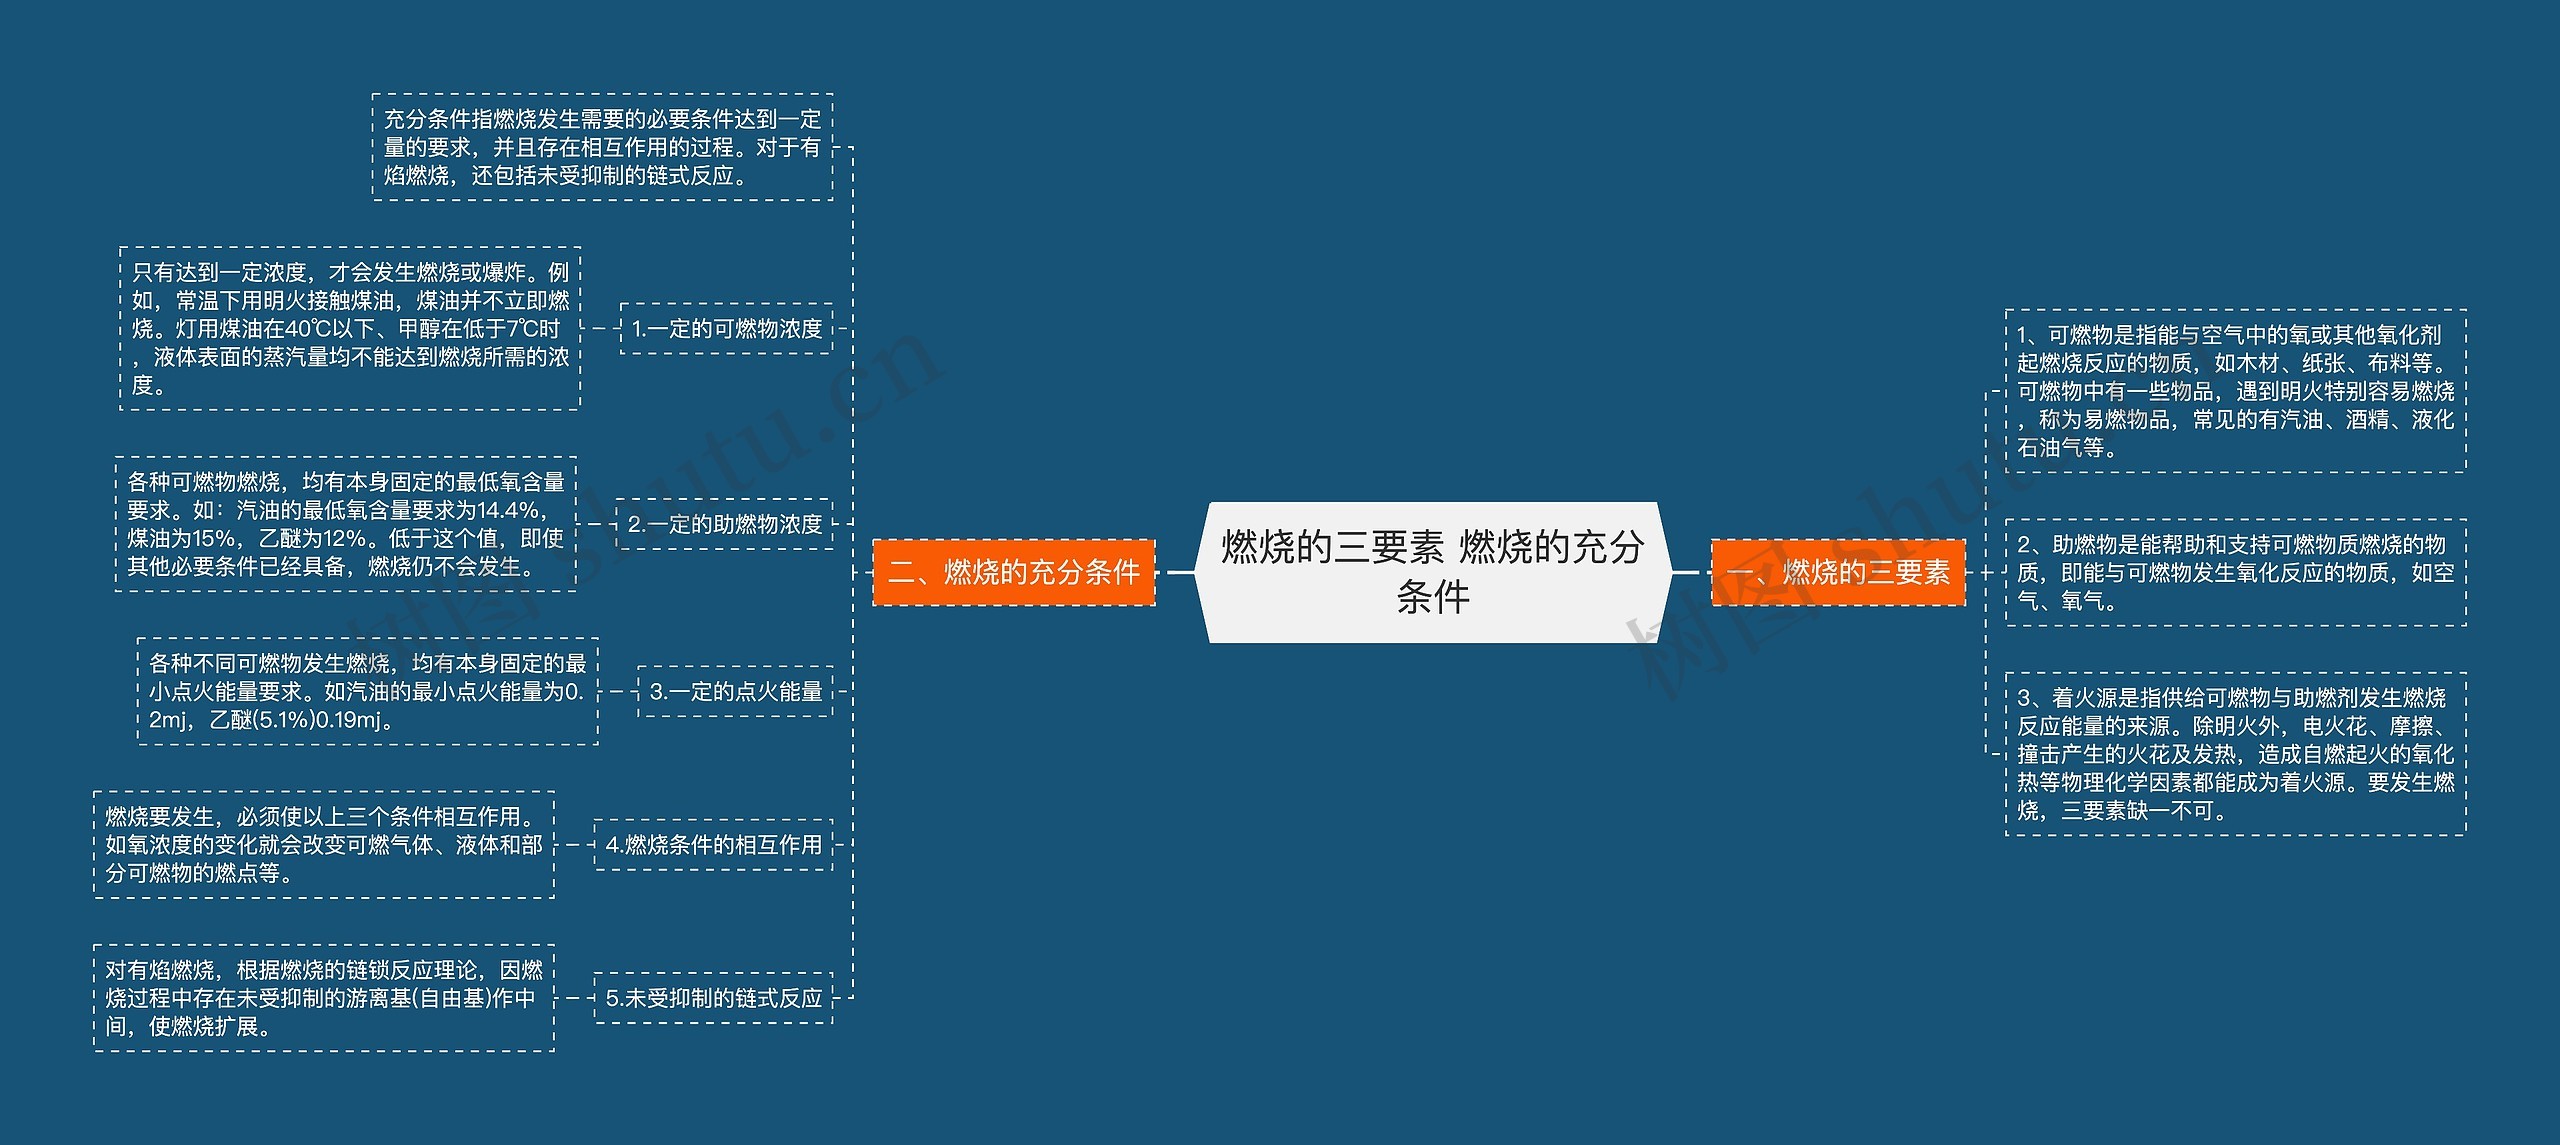This screenshot has width=2560, height=1145.
Task: Select the note beginning 3、着火源是指供给可燃物
Action: [x=2236, y=754]
